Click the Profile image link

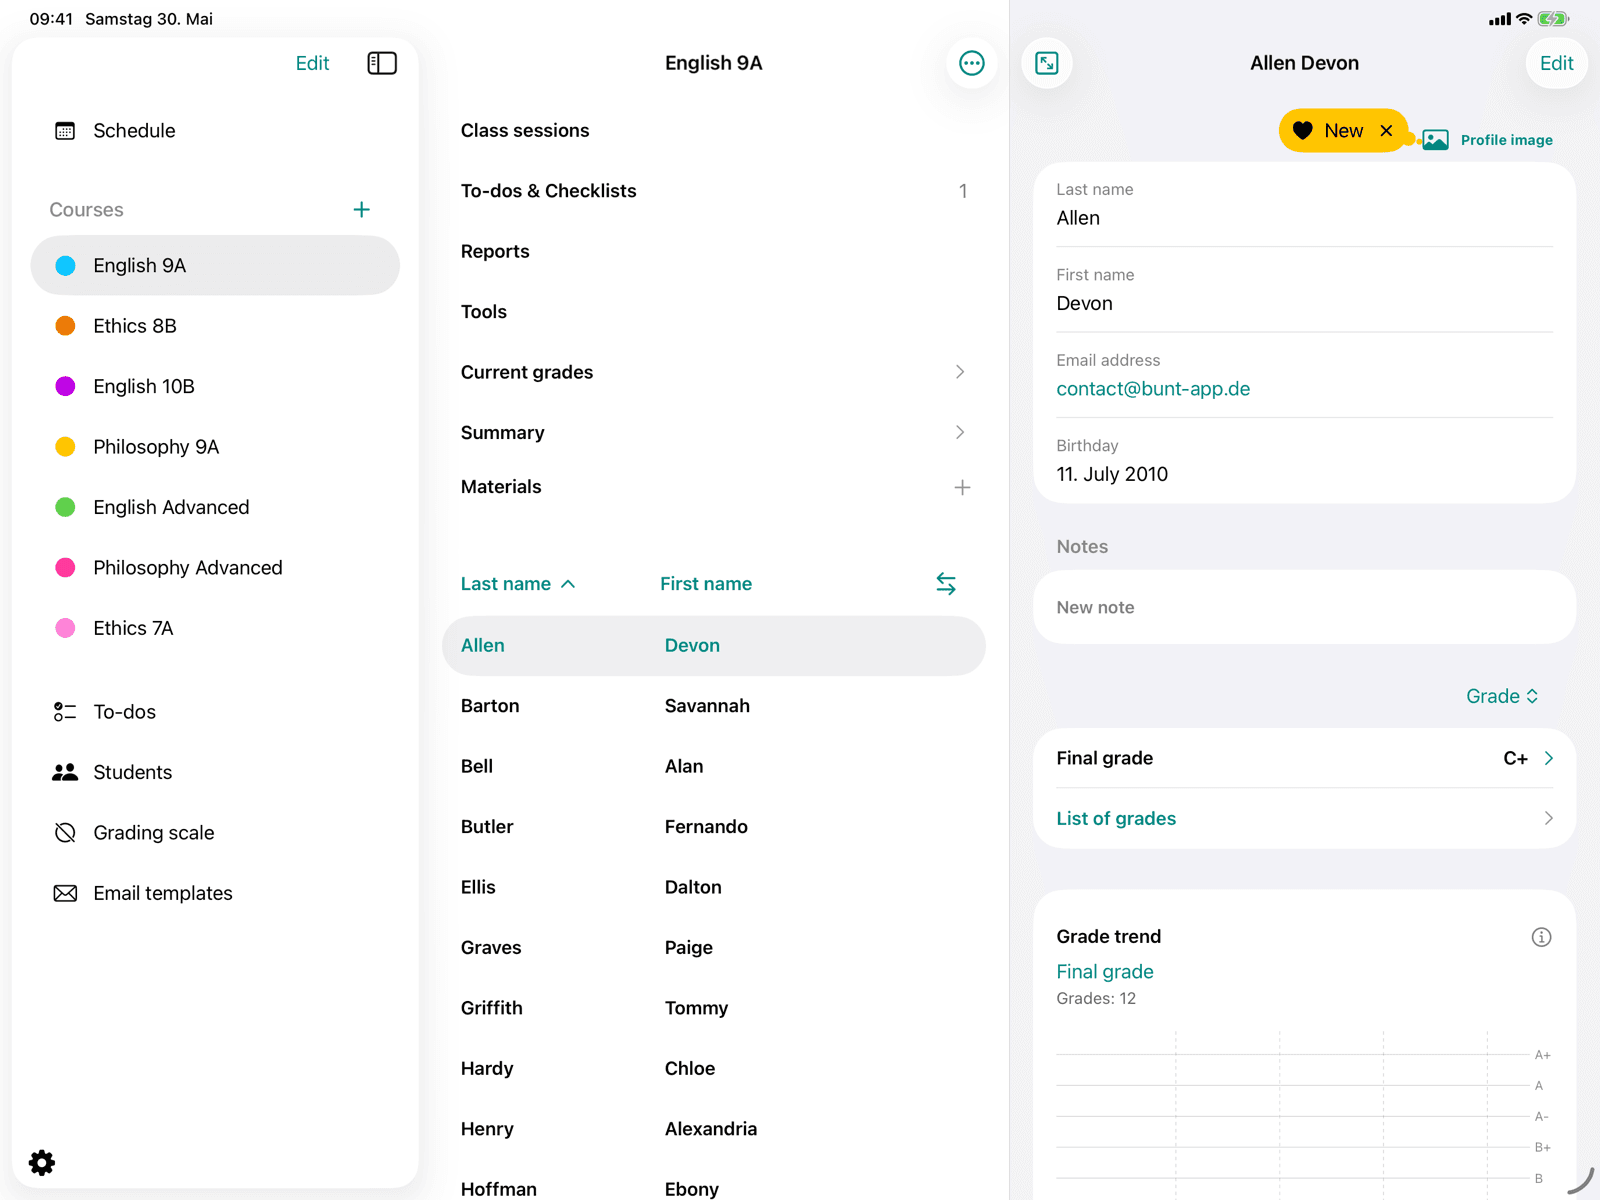coord(1506,140)
